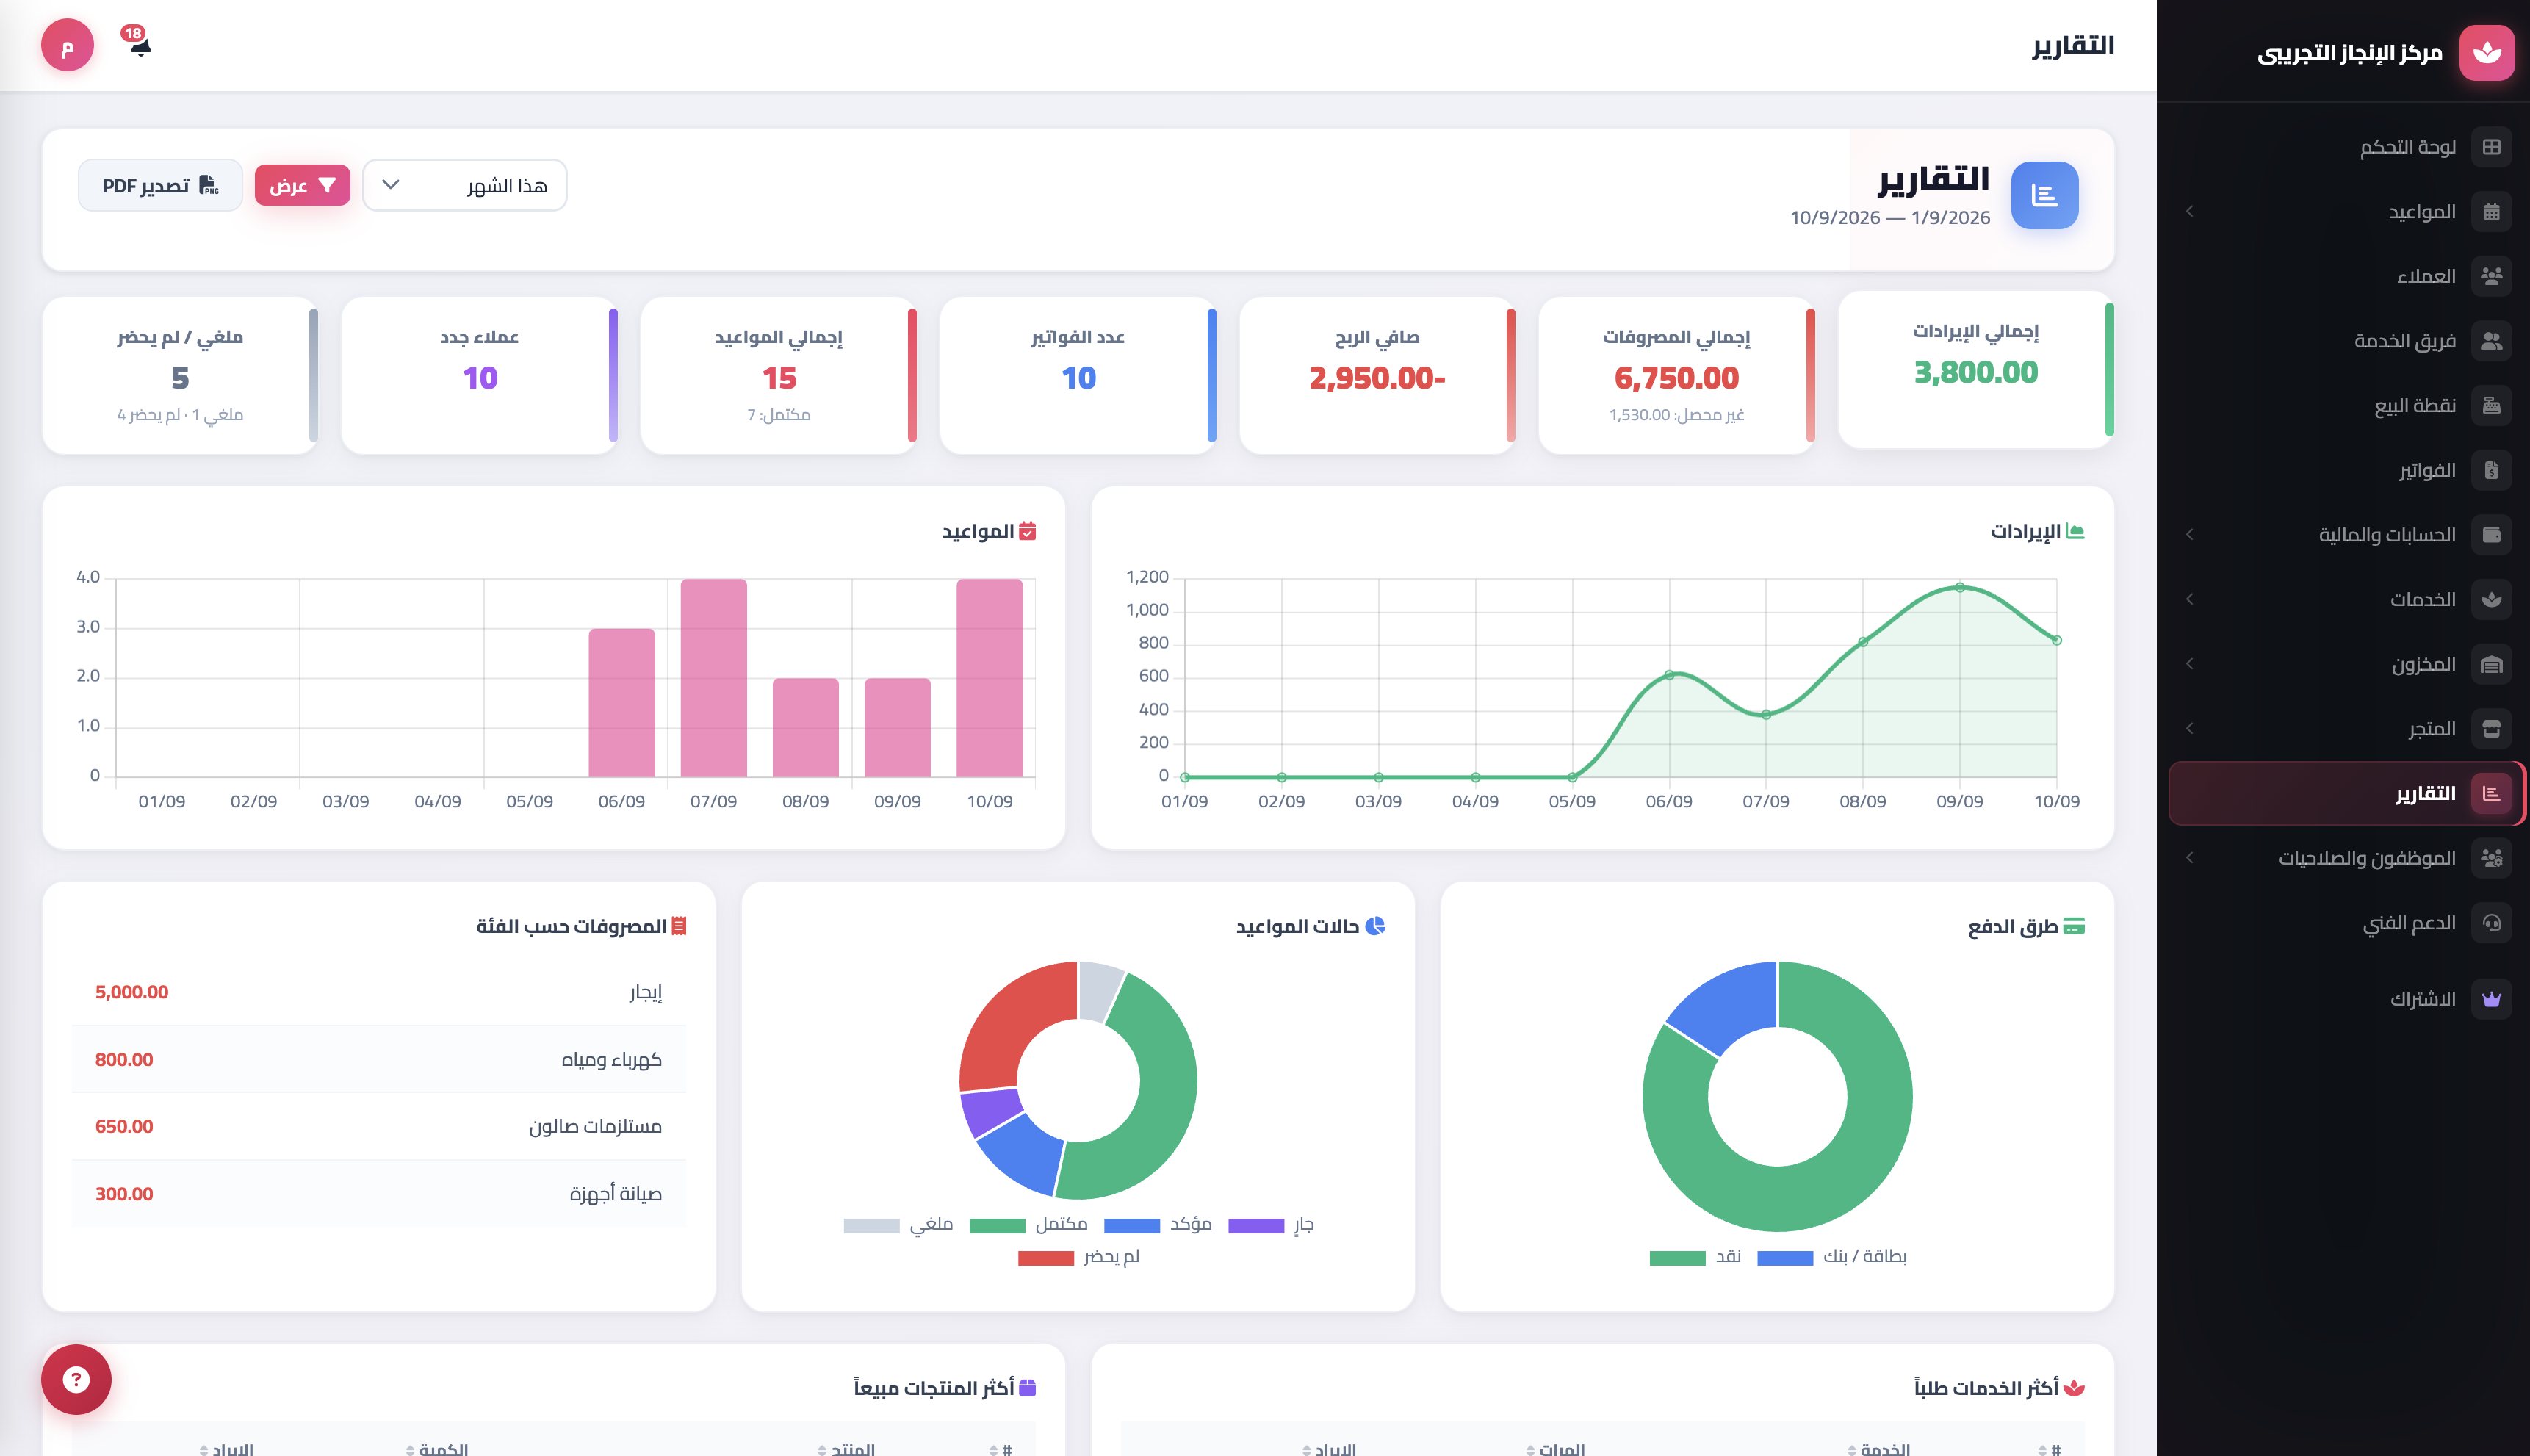
Task: Click the كهرباء ومياه expense row
Action: (x=378, y=1059)
